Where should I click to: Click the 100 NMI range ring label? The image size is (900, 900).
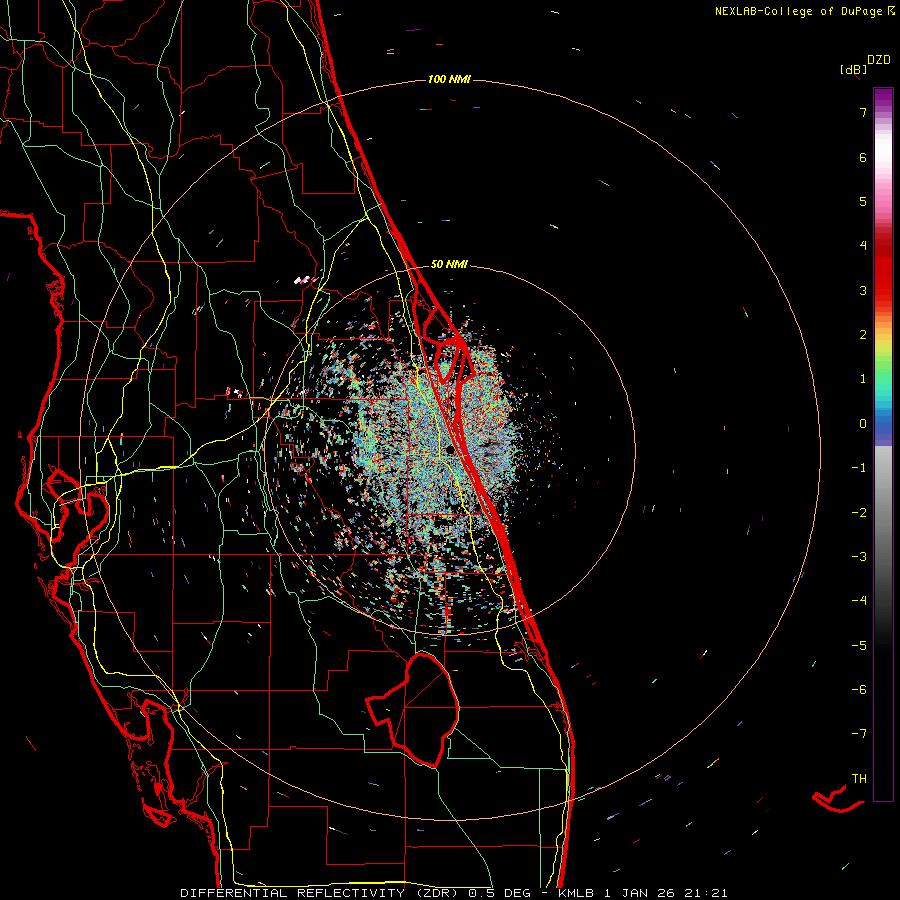449,79
